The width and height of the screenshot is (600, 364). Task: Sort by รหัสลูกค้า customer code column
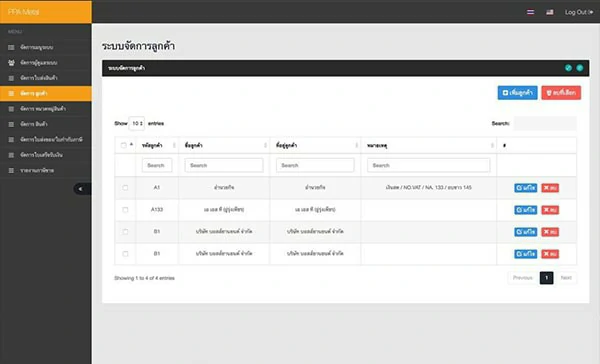157,145
